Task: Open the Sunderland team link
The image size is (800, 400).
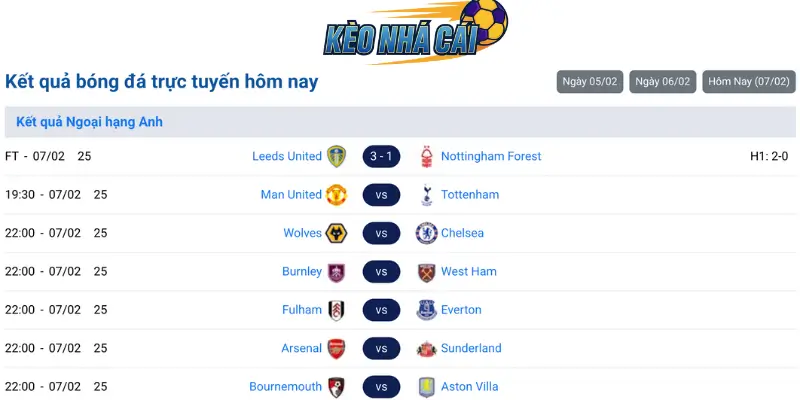Action: coord(471,348)
